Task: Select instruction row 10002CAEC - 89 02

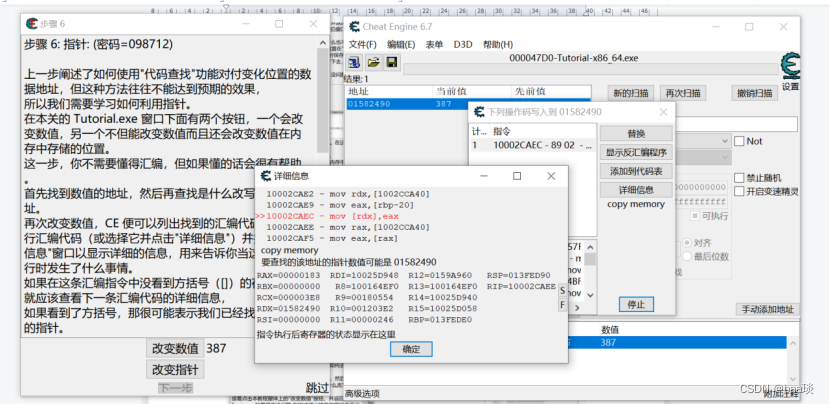Action: tap(533, 145)
